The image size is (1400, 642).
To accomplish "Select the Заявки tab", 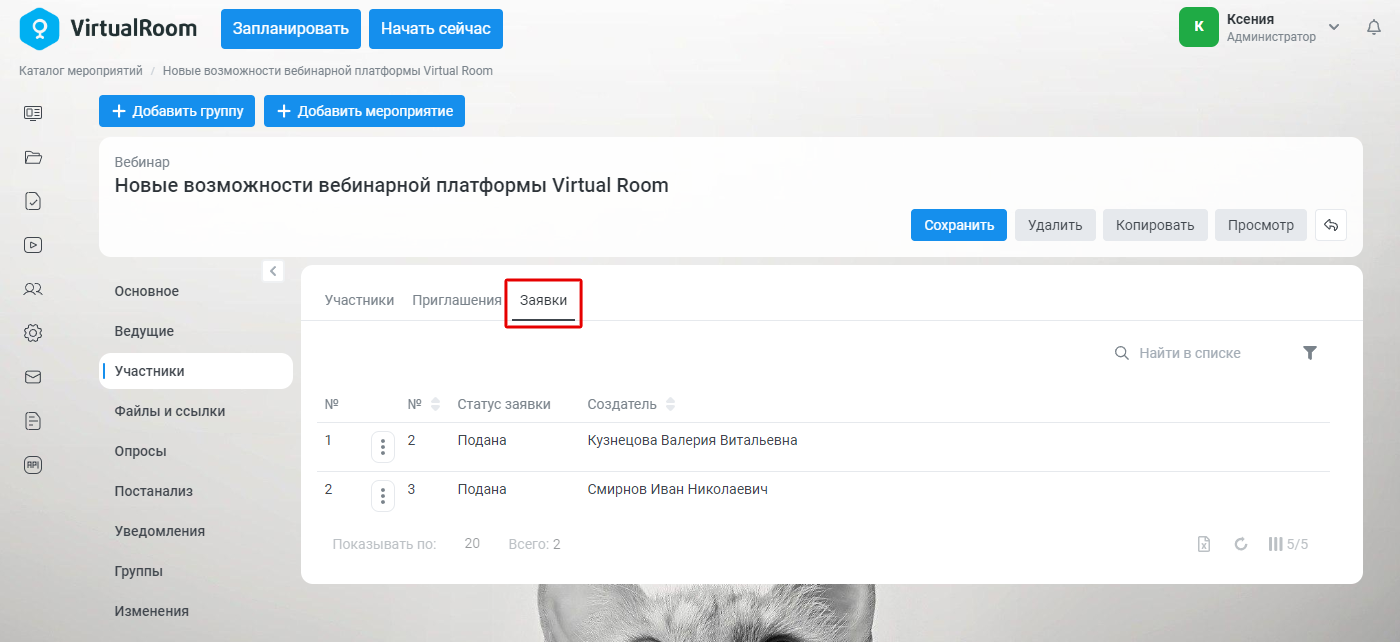I will point(544,300).
